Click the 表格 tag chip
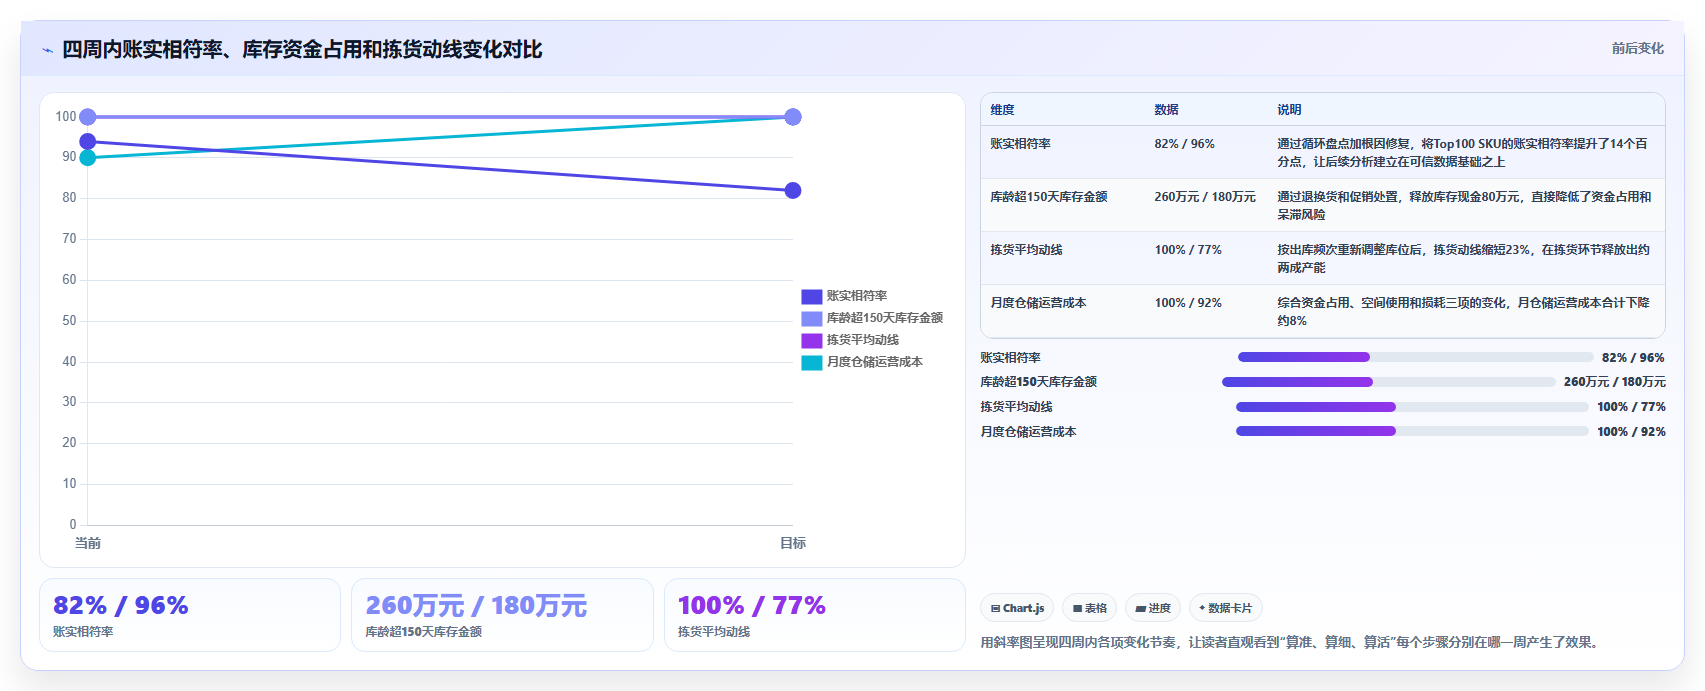Image resolution: width=1705 pixels, height=691 pixels. pos(1090,608)
